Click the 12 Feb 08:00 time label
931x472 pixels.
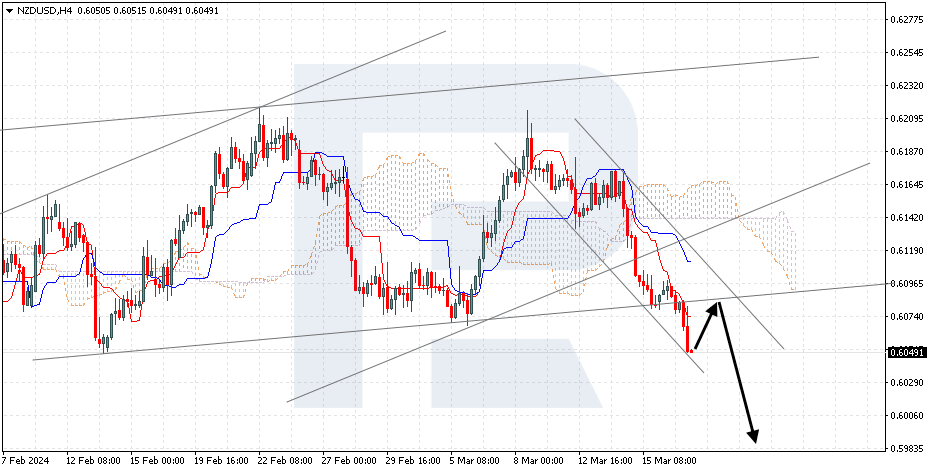(x=93, y=460)
